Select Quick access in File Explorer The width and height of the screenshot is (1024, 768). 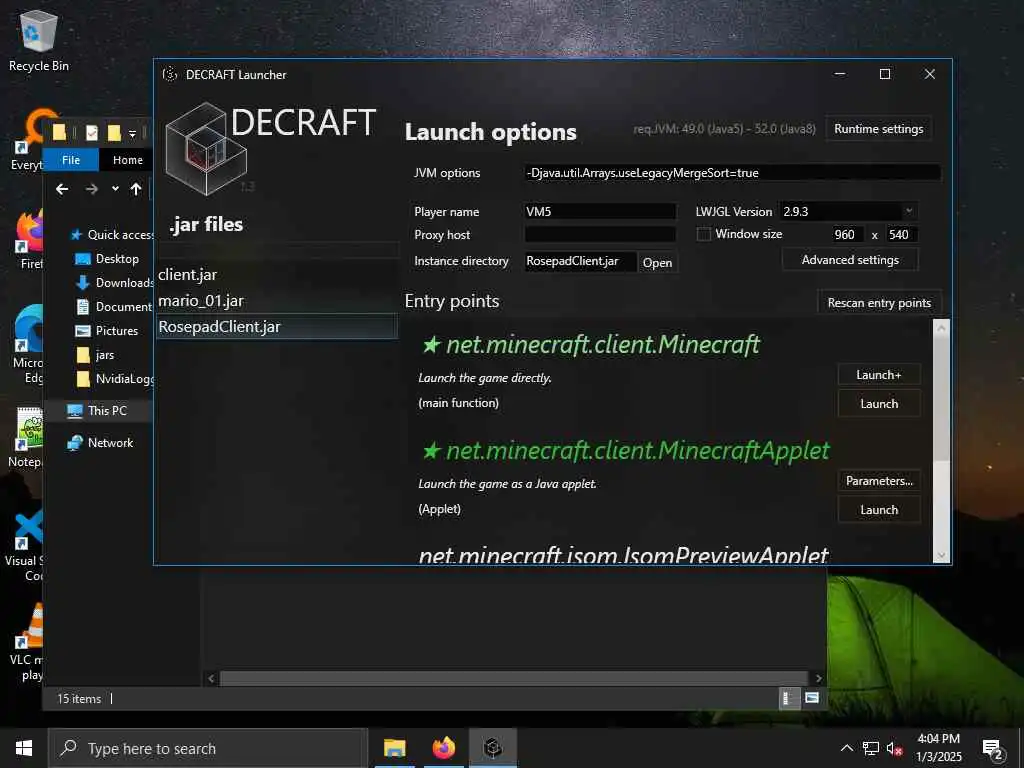pyautogui.click(x=111, y=234)
